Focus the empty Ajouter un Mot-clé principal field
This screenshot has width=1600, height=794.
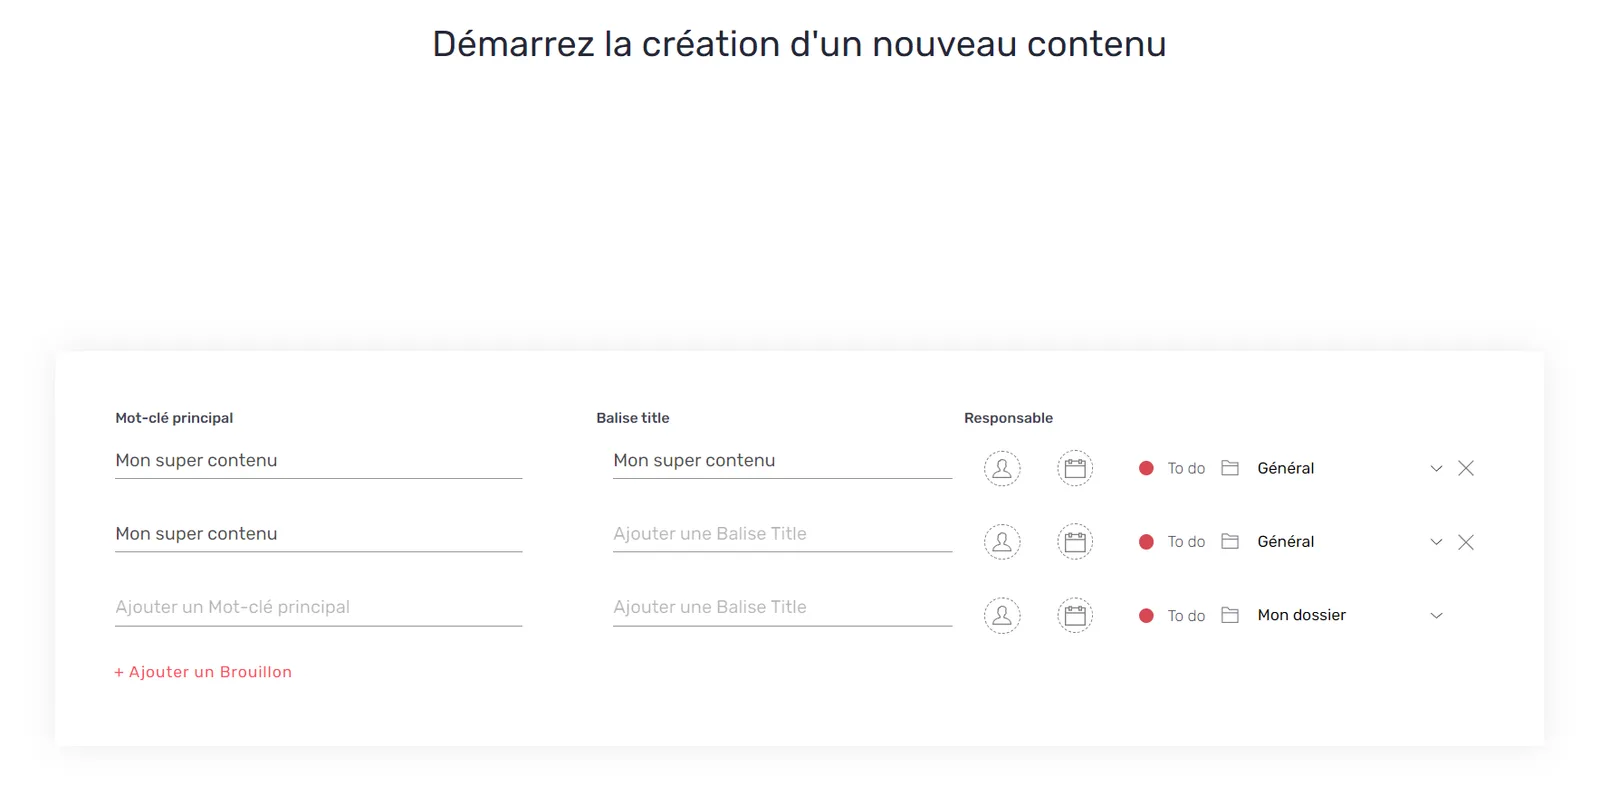click(x=319, y=608)
